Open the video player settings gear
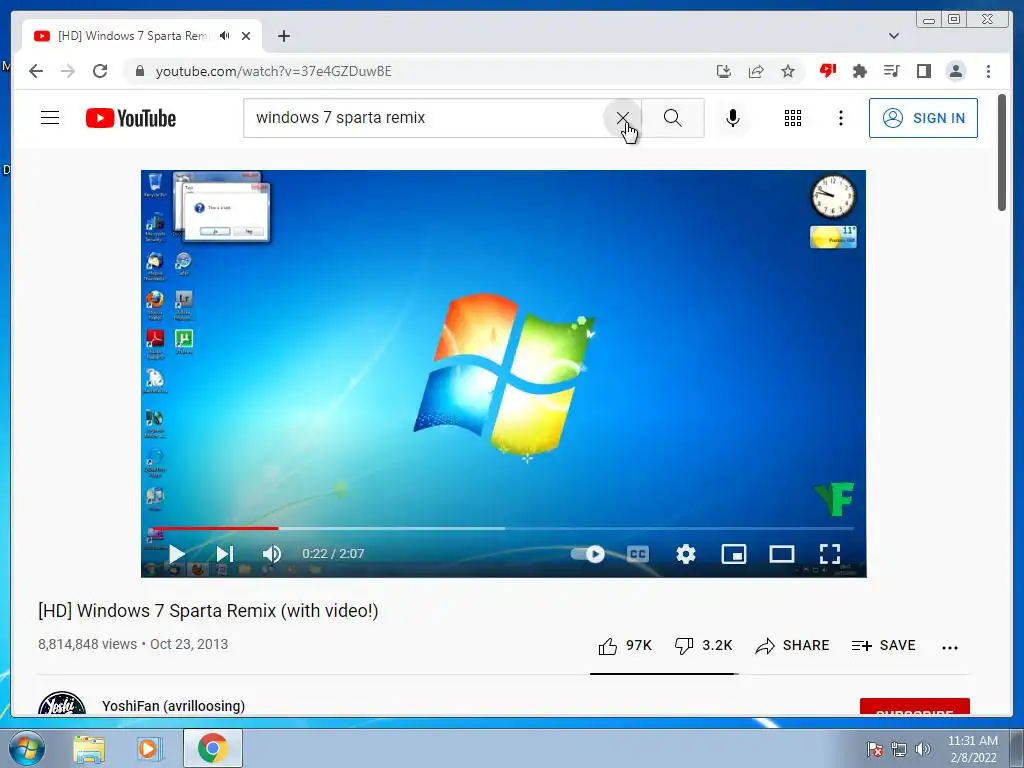Screen dimensions: 1024x768 686,554
